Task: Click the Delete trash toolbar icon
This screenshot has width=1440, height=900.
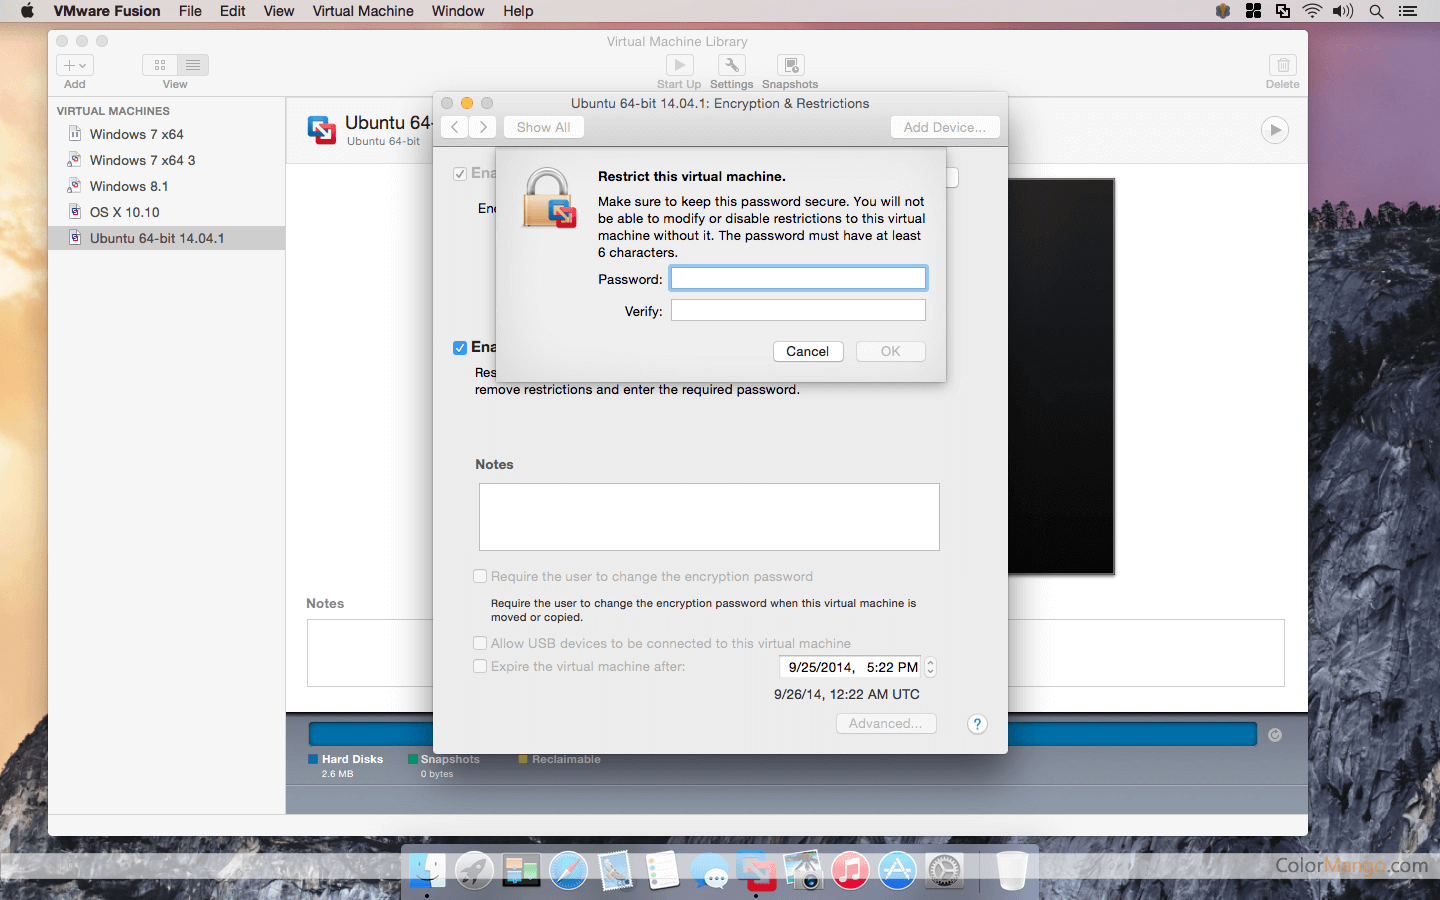Action: [x=1282, y=66]
